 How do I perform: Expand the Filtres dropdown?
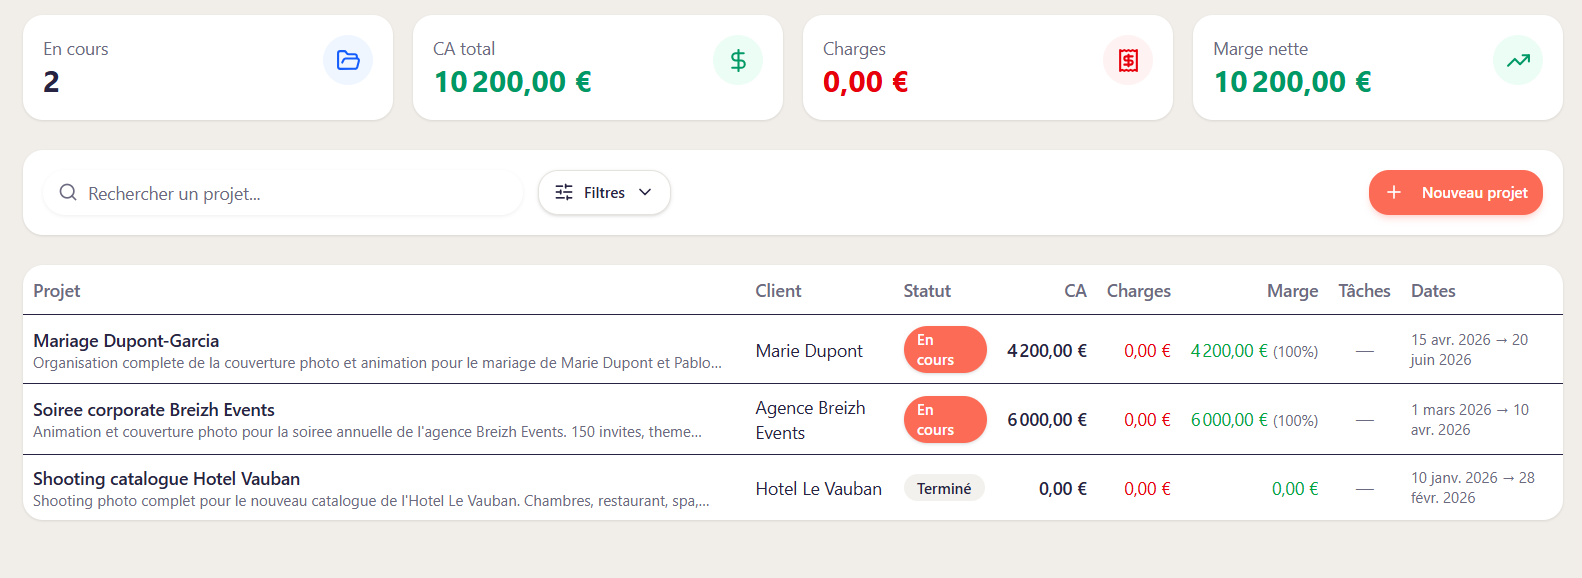pos(604,192)
